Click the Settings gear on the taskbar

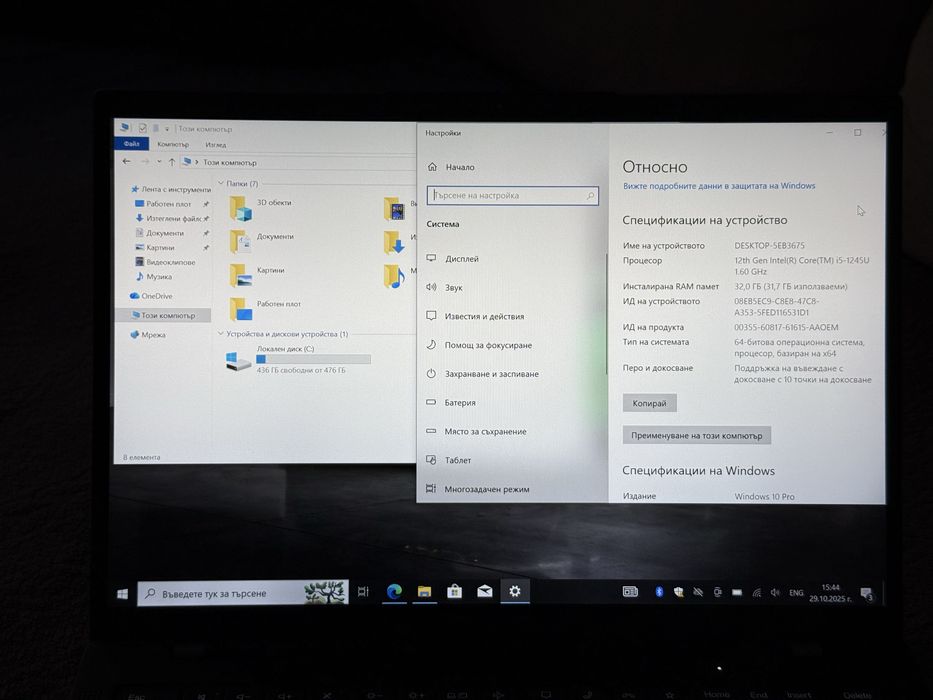coord(515,591)
